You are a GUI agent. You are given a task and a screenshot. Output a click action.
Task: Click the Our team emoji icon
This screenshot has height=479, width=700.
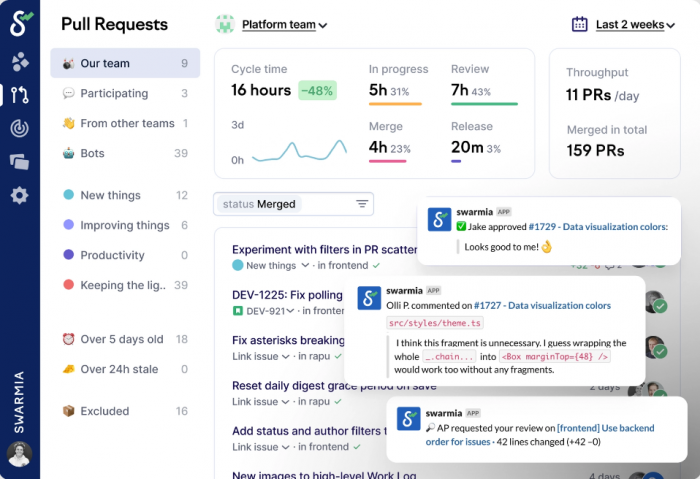[68, 63]
